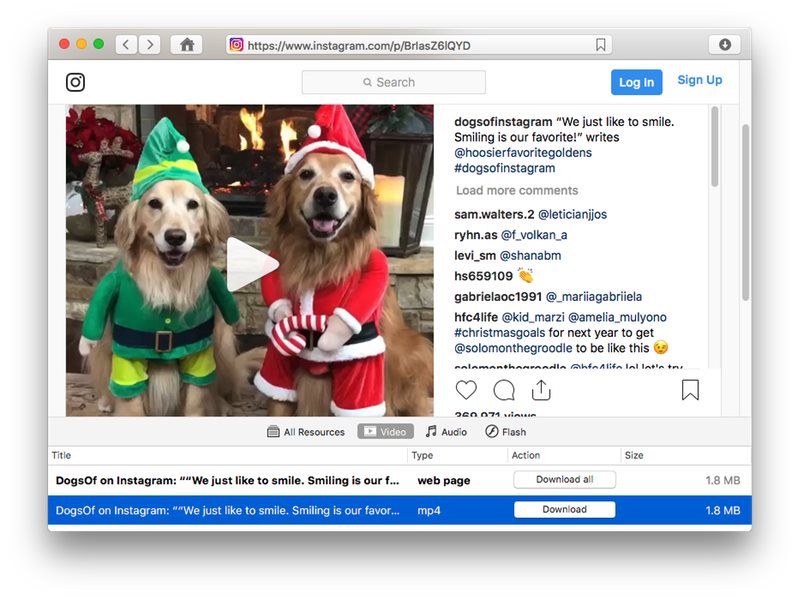800x600 pixels.
Task: Open the downloads arrow button
Action: coord(724,45)
